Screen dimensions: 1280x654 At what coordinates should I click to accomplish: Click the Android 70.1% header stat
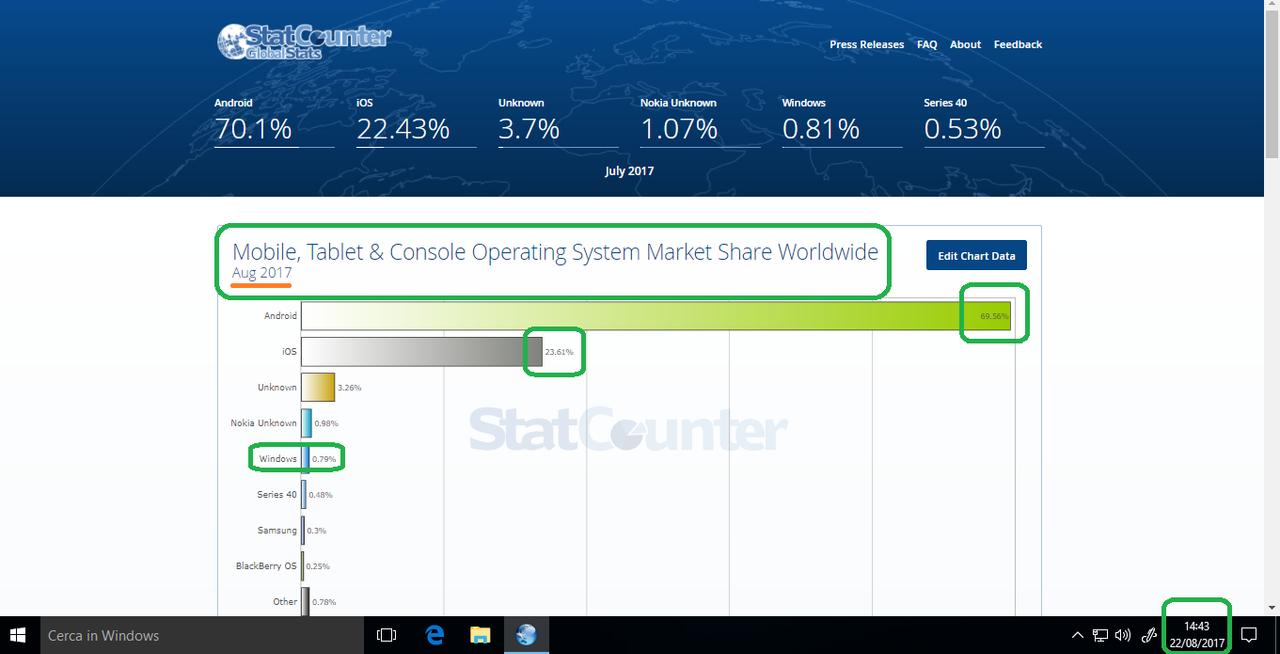tap(274, 121)
